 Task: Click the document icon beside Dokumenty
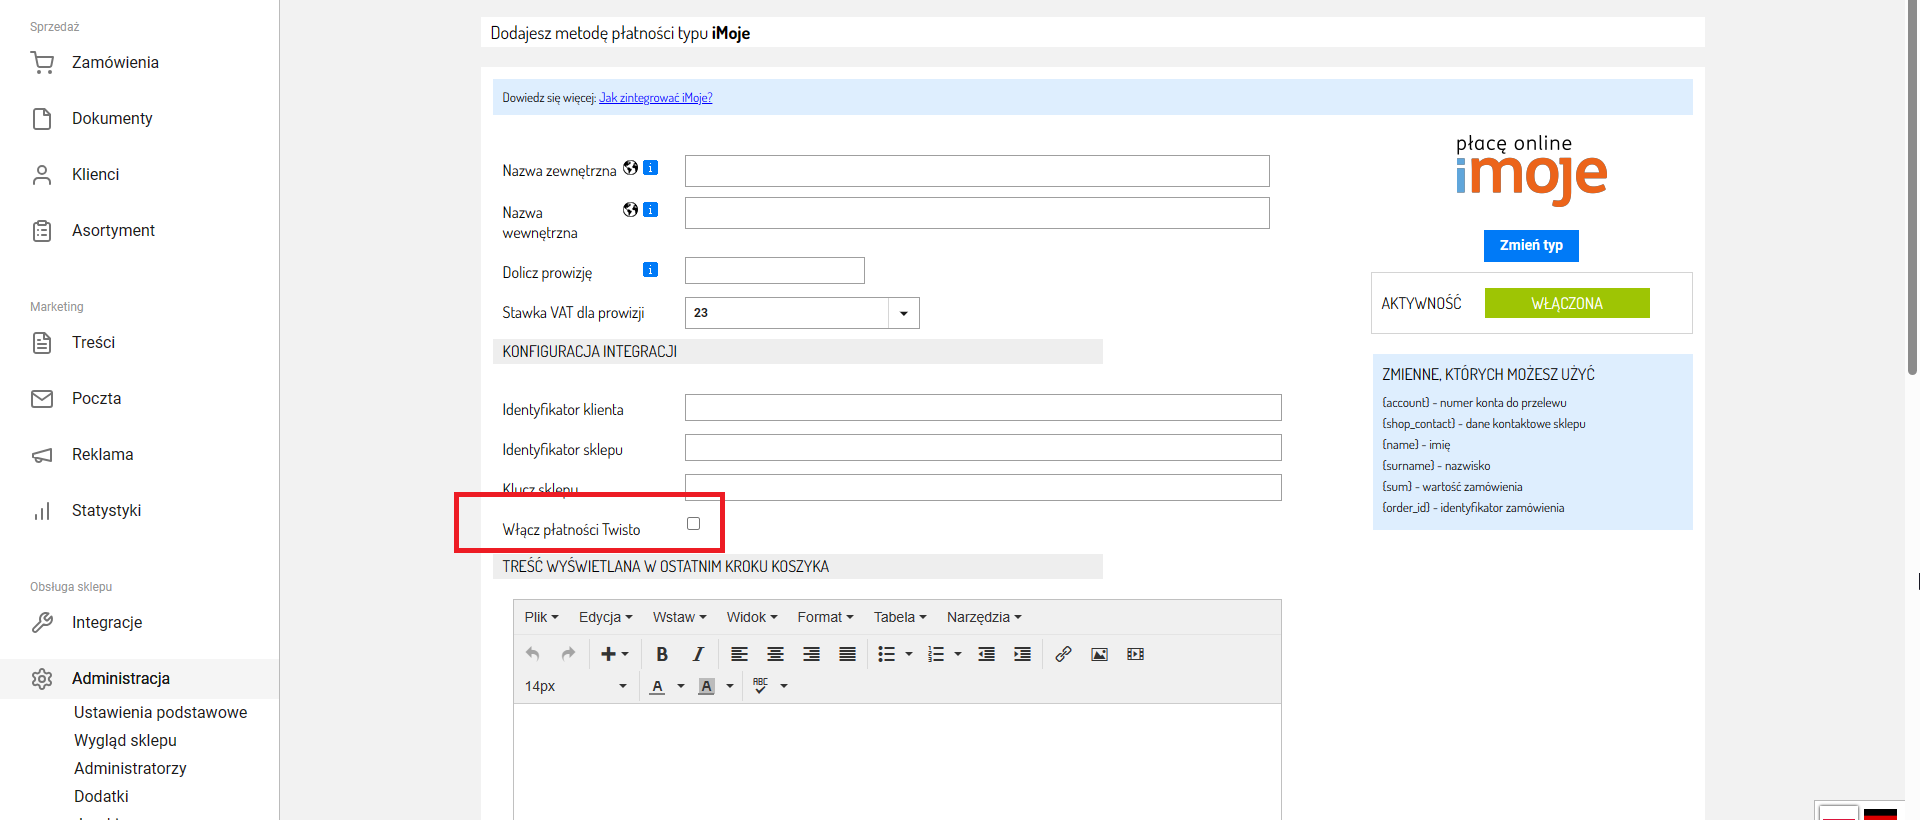point(42,119)
